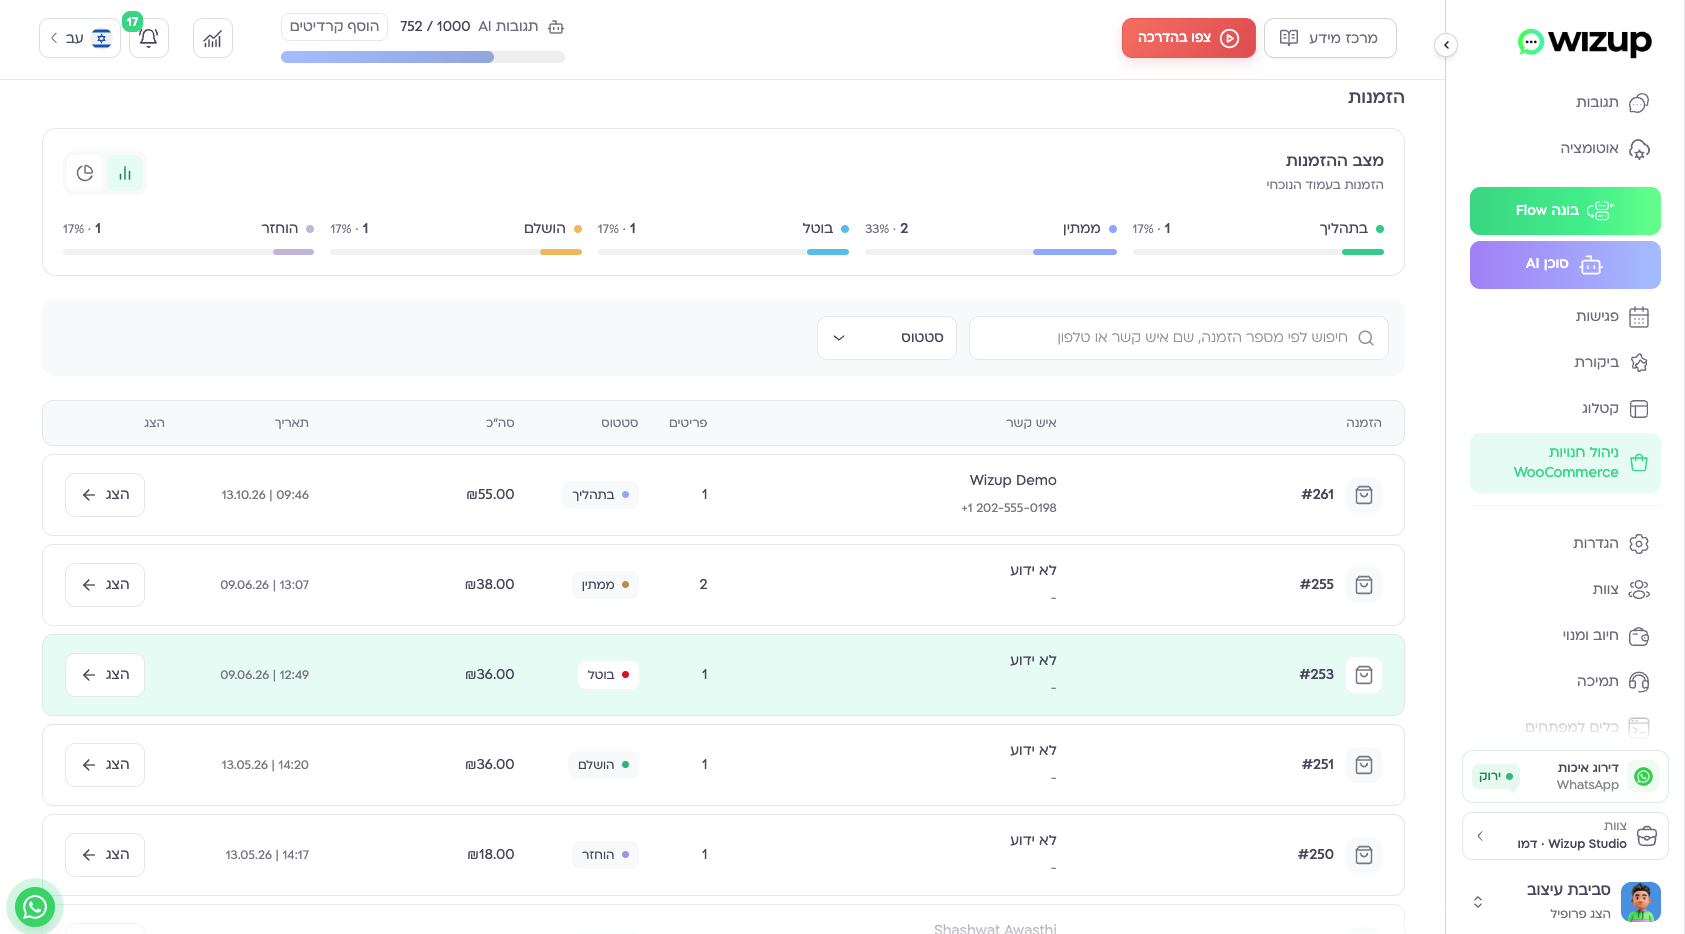Click הצג for order #253
Image resolution: width=1685 pixels, height=934 pixels.
105,675
